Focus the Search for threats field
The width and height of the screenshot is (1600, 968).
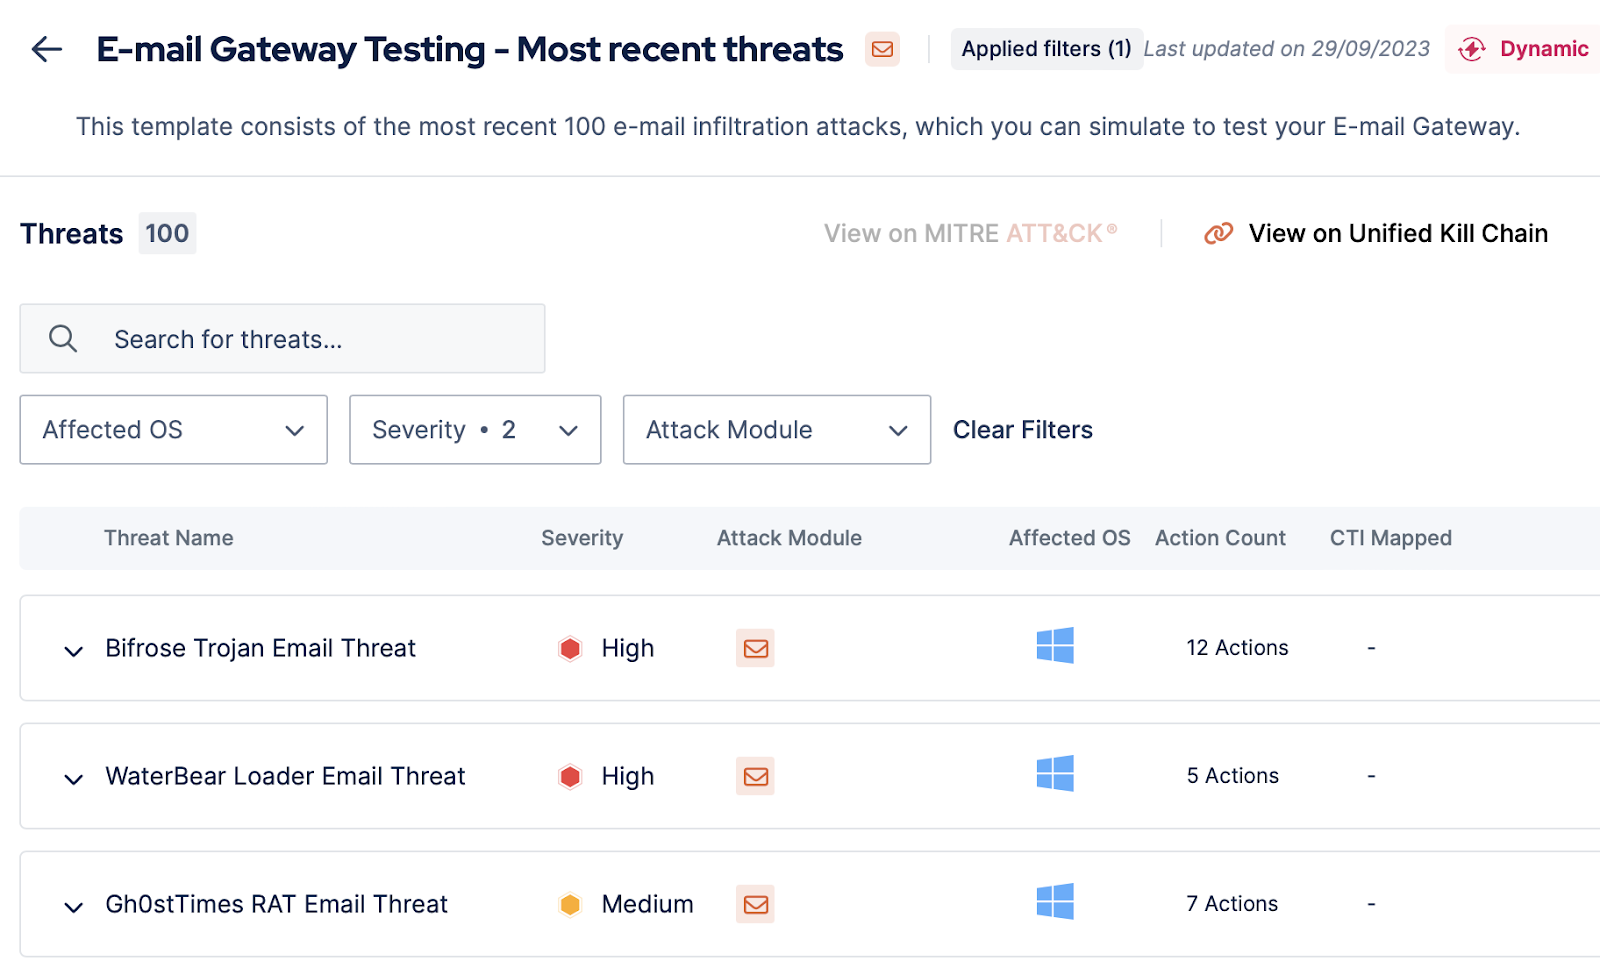300,339
